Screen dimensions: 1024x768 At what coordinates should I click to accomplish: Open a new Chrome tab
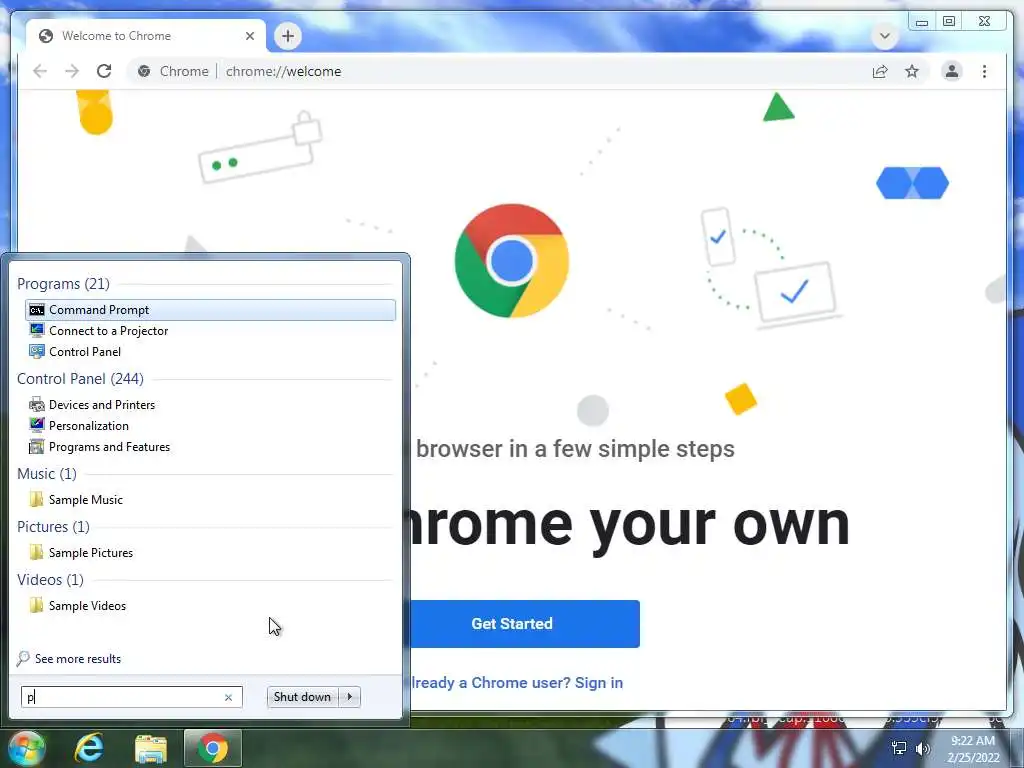pos(288,36)
